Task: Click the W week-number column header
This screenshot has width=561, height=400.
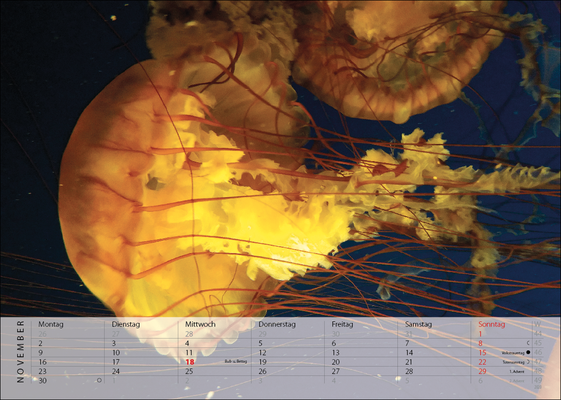Action: (x=537, y=324)
